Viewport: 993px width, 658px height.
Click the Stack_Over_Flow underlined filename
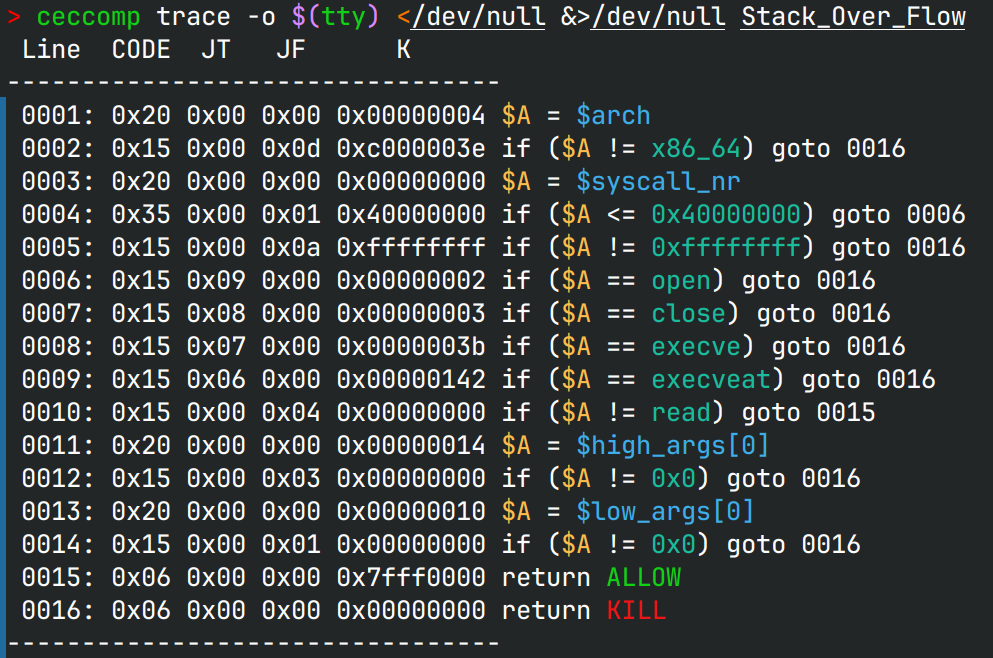(853, 17)
